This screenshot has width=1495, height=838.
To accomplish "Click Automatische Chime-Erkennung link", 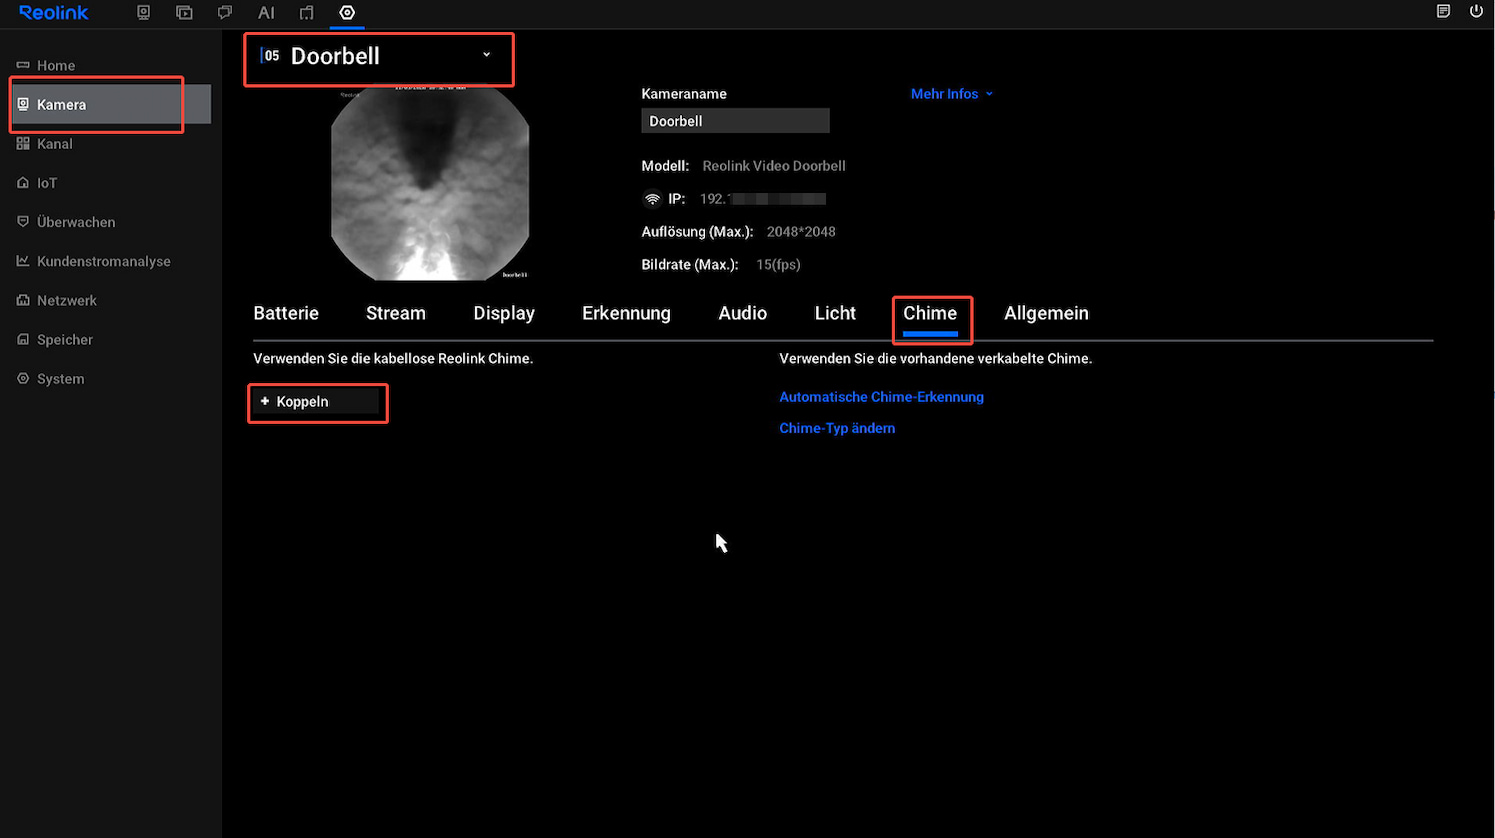I will point(881,397).
